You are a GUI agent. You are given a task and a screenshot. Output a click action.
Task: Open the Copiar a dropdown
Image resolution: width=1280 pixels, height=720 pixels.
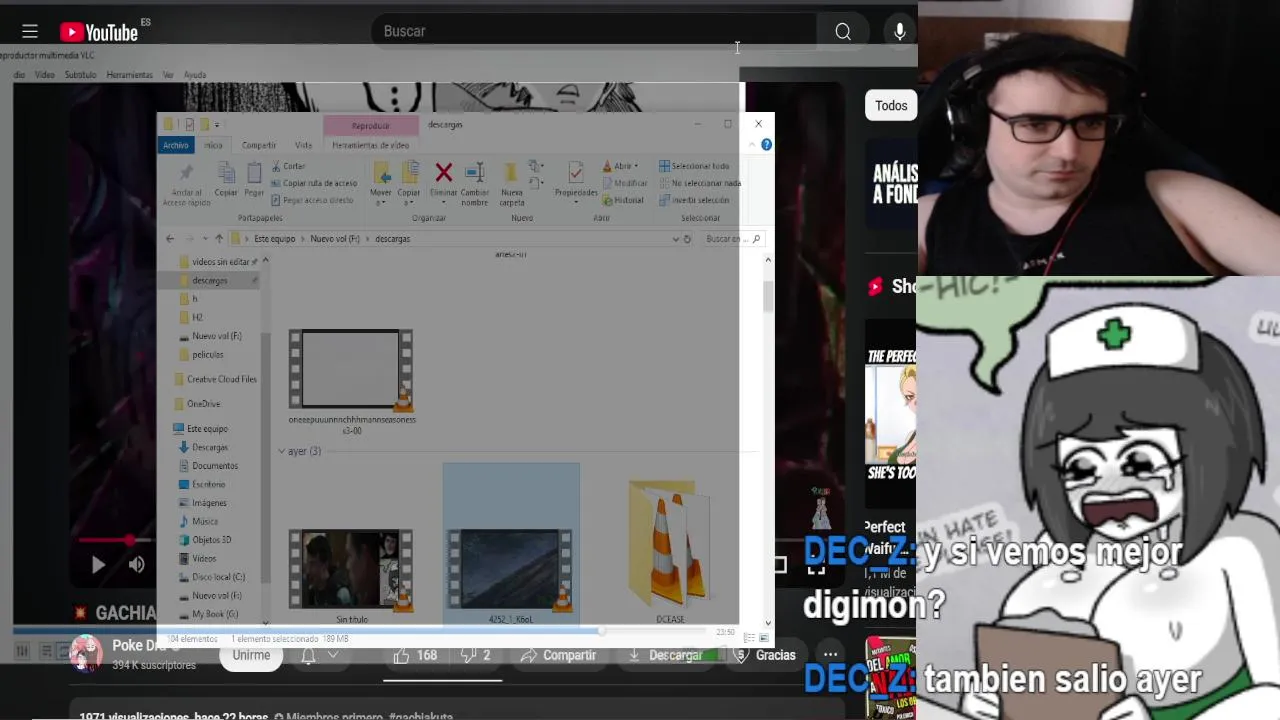click(x=409, y=185)
